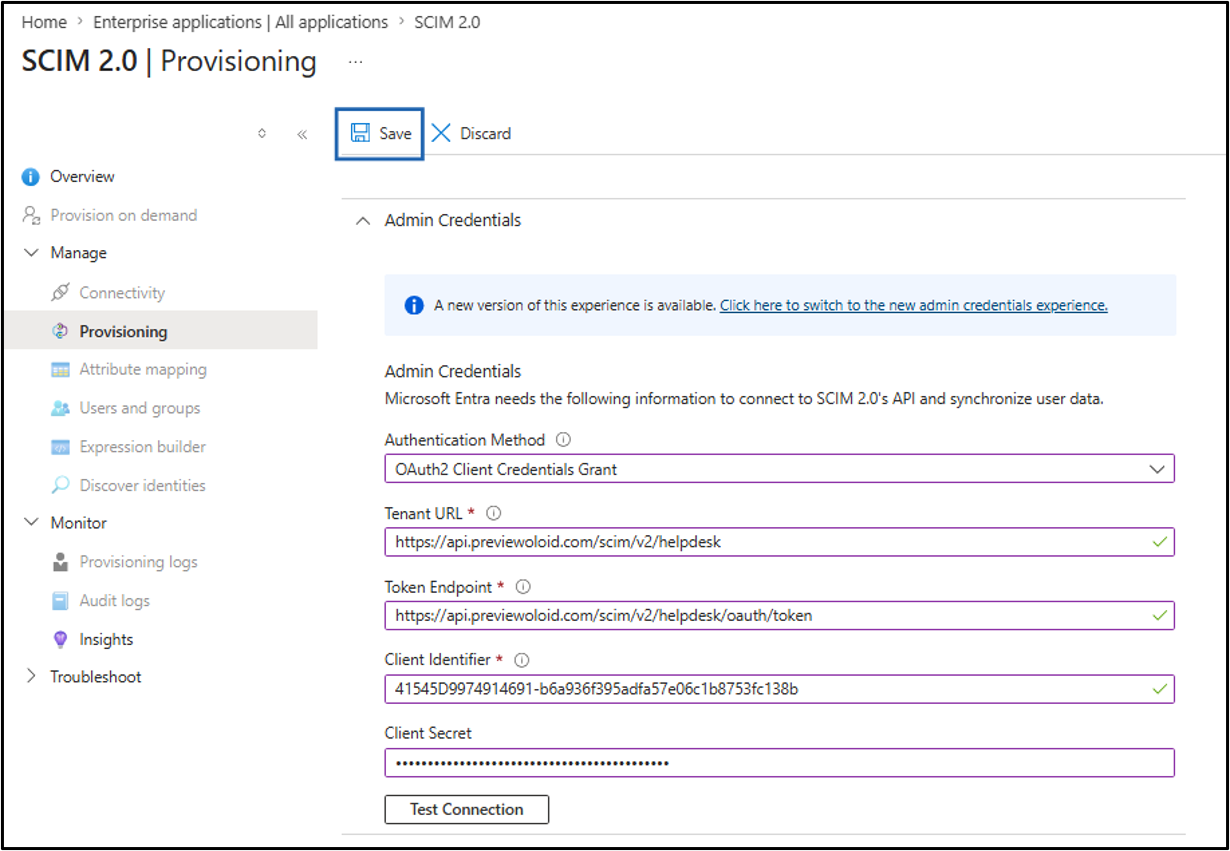Open Audit logs
The width and height of the screenshot is (1230, 851).
[115, 601]
